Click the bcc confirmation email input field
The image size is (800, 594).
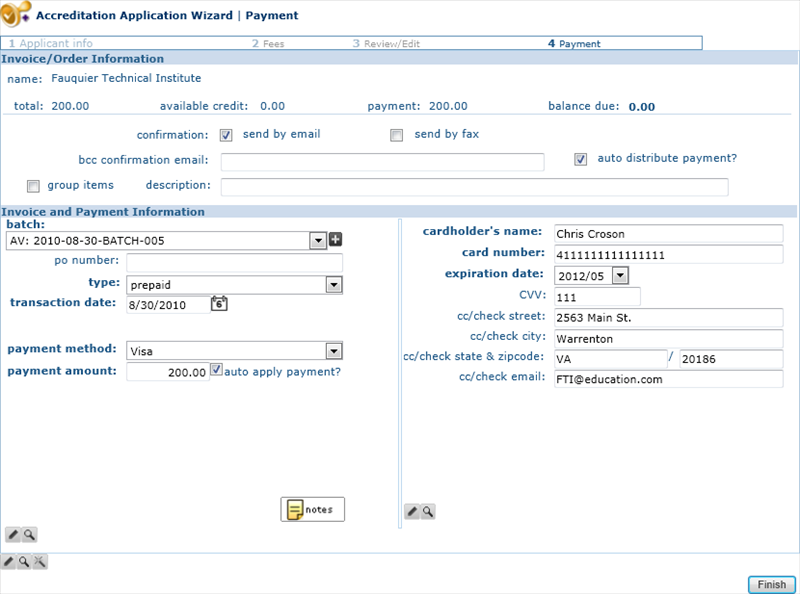click(x=380, y=160)
